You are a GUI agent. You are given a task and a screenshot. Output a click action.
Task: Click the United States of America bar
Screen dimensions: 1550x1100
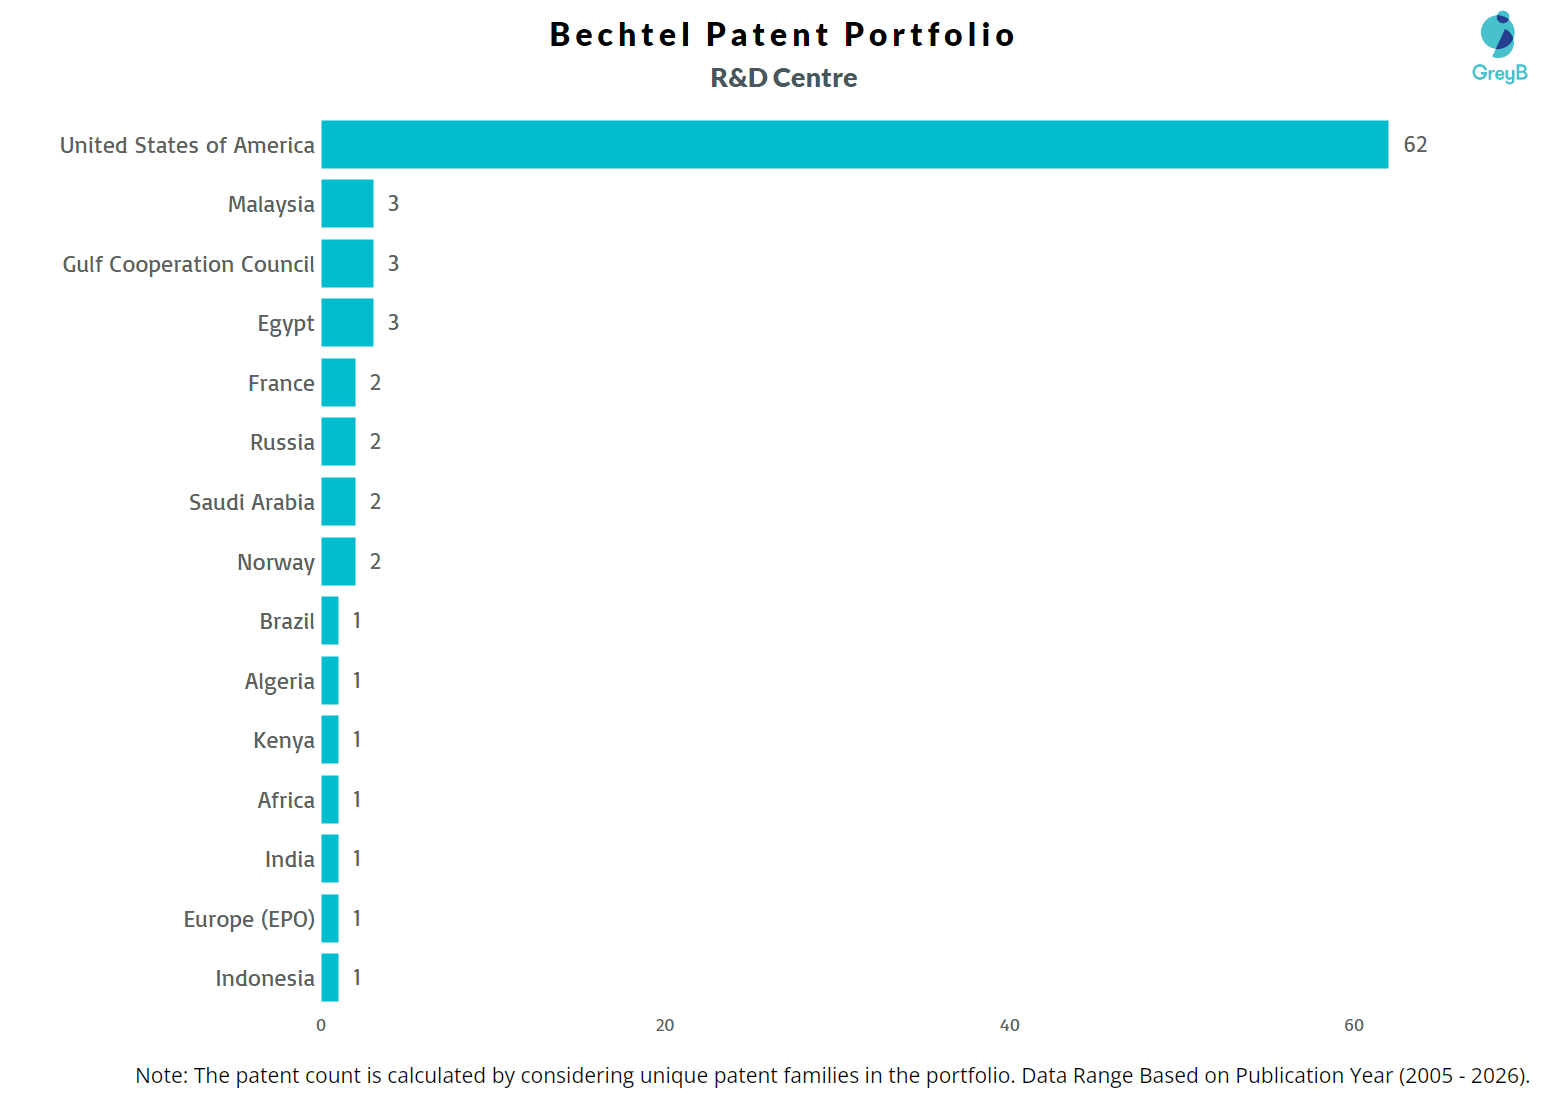coord(854,145)
